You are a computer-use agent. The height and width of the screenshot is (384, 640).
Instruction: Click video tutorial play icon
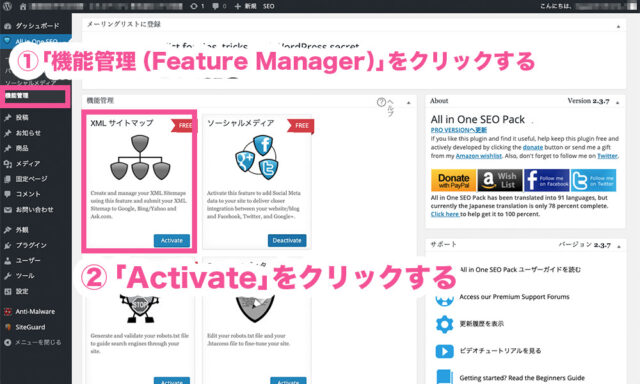click(444, 351)
